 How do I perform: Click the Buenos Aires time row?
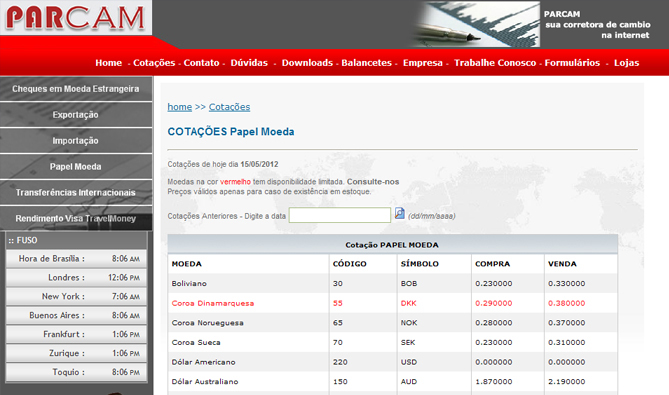coord(76,316)
